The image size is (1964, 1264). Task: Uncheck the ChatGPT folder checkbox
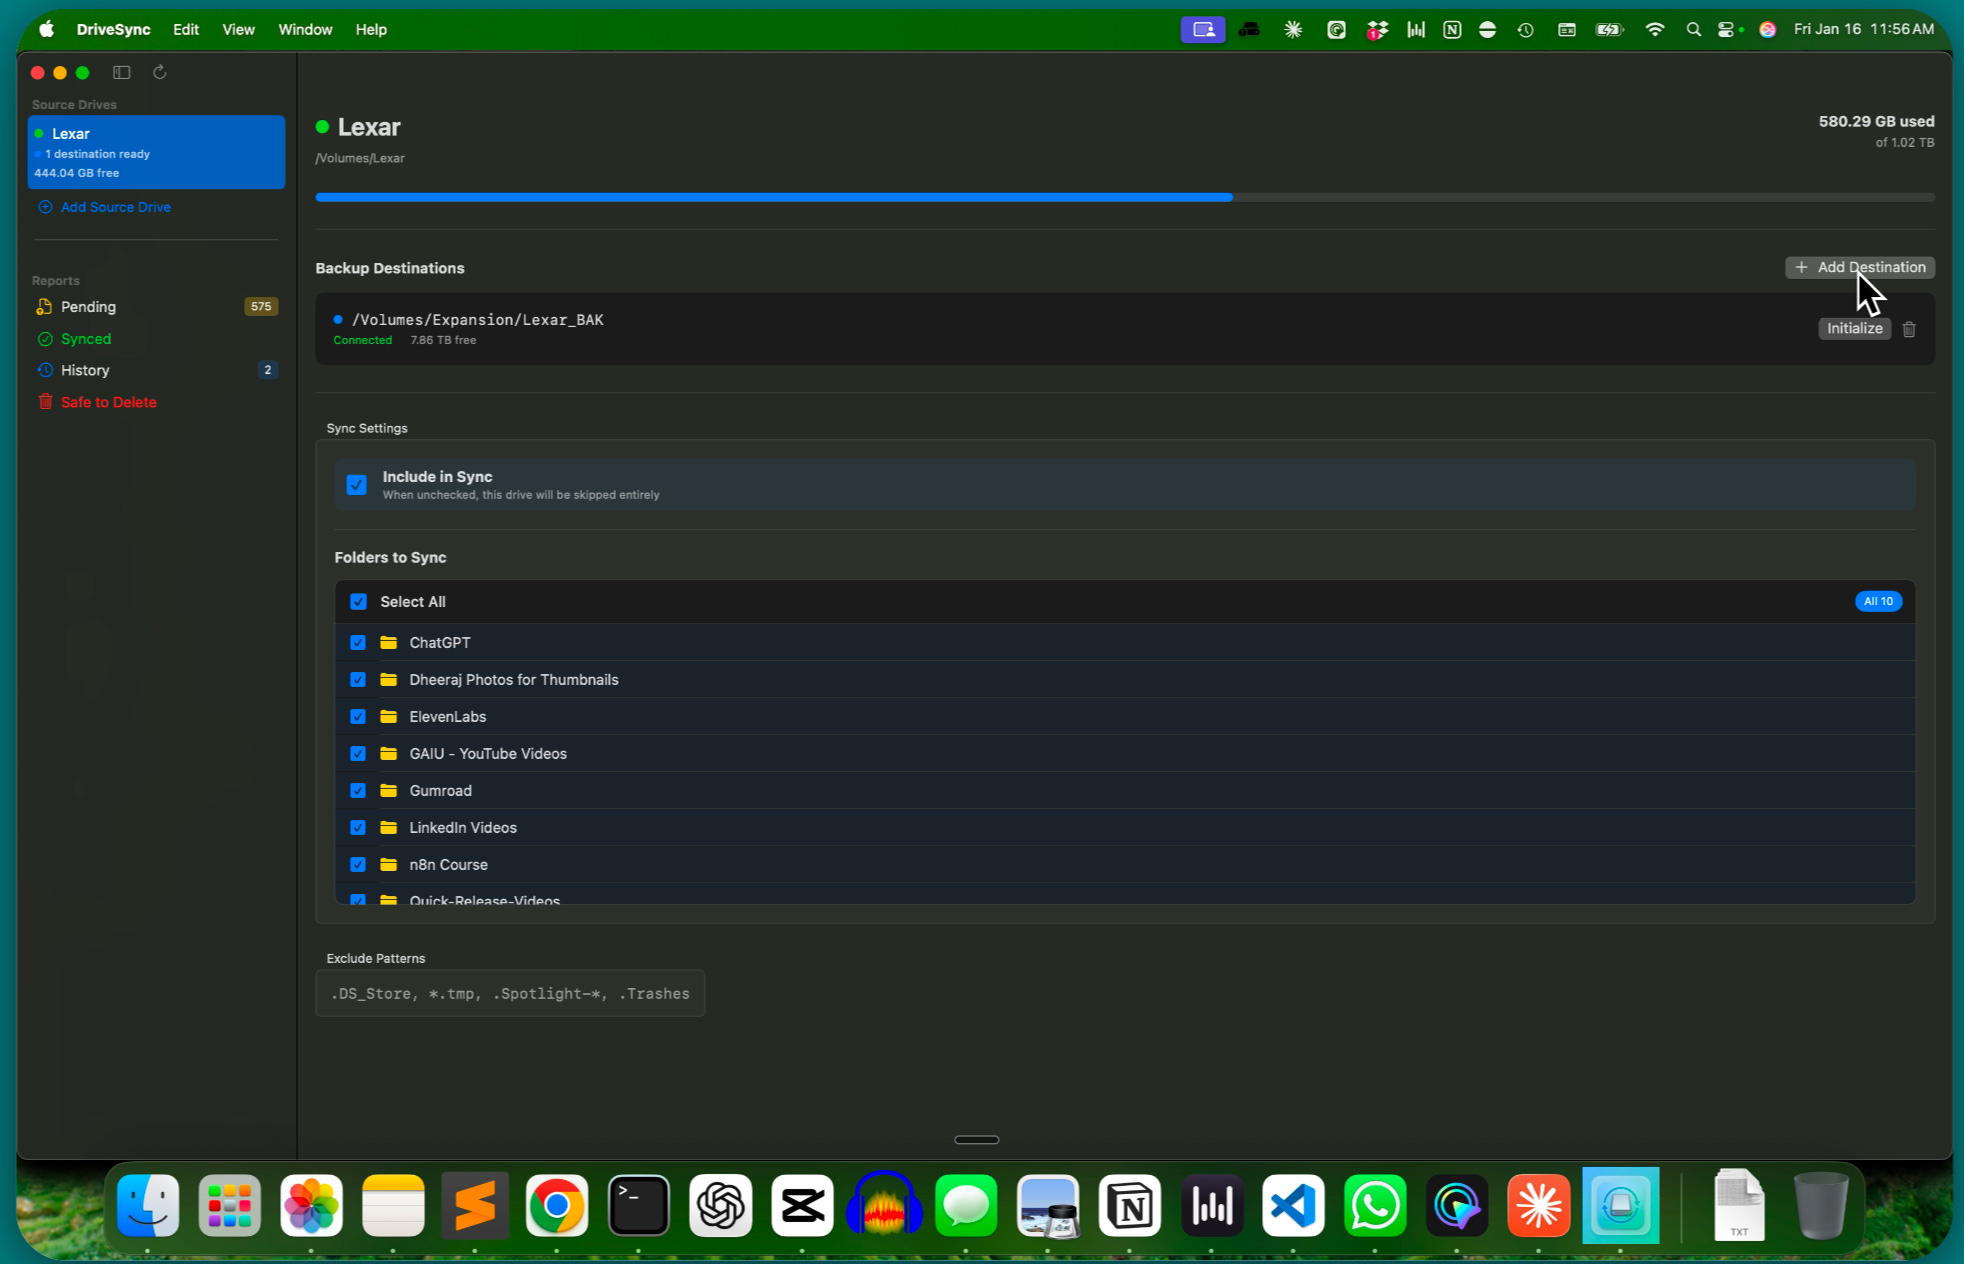(x=358, y=643)
